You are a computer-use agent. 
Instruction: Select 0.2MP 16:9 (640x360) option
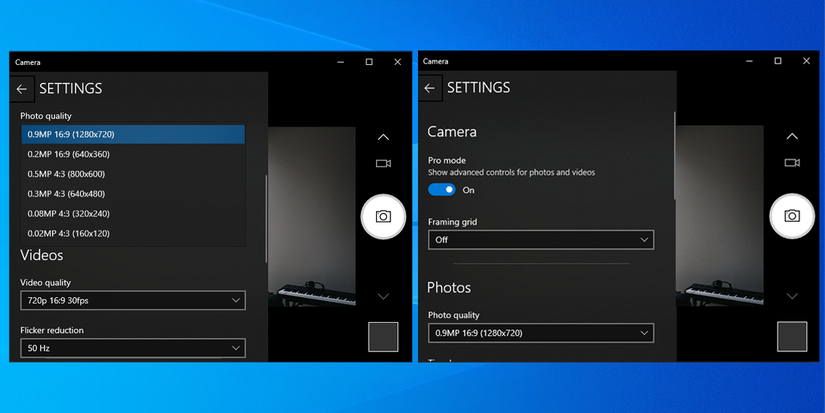click(x=133, y=154)
